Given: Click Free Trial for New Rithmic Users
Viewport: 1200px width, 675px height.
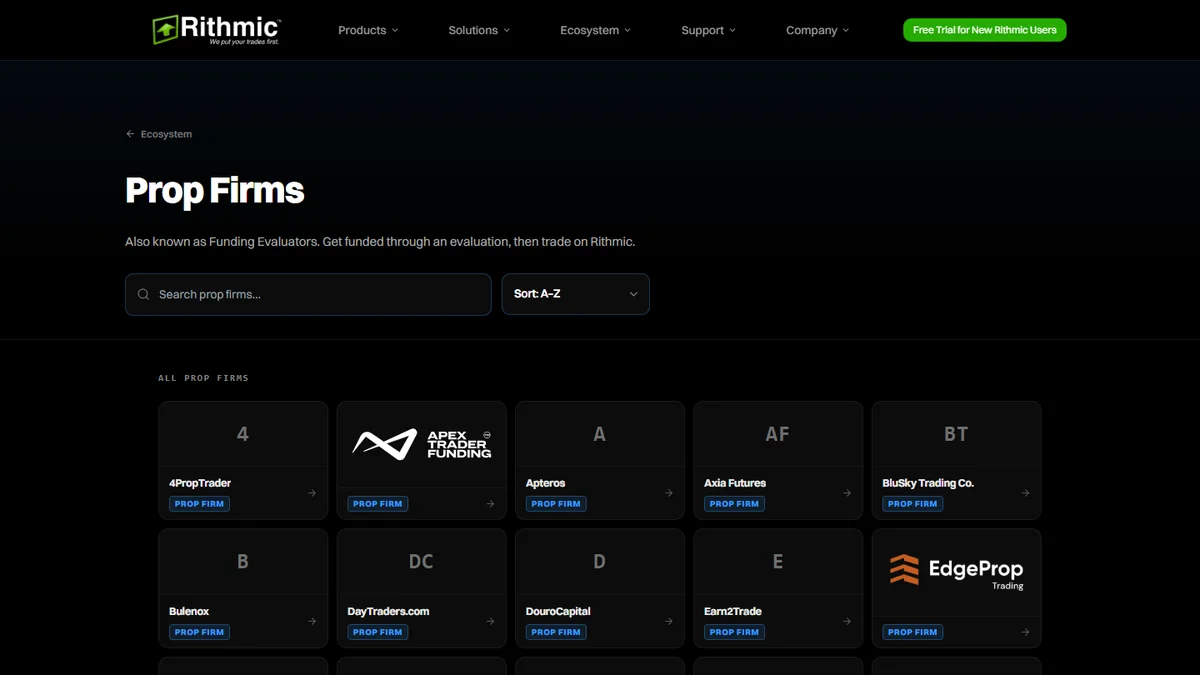Looking at the screenshot, I should pos(985,30).
